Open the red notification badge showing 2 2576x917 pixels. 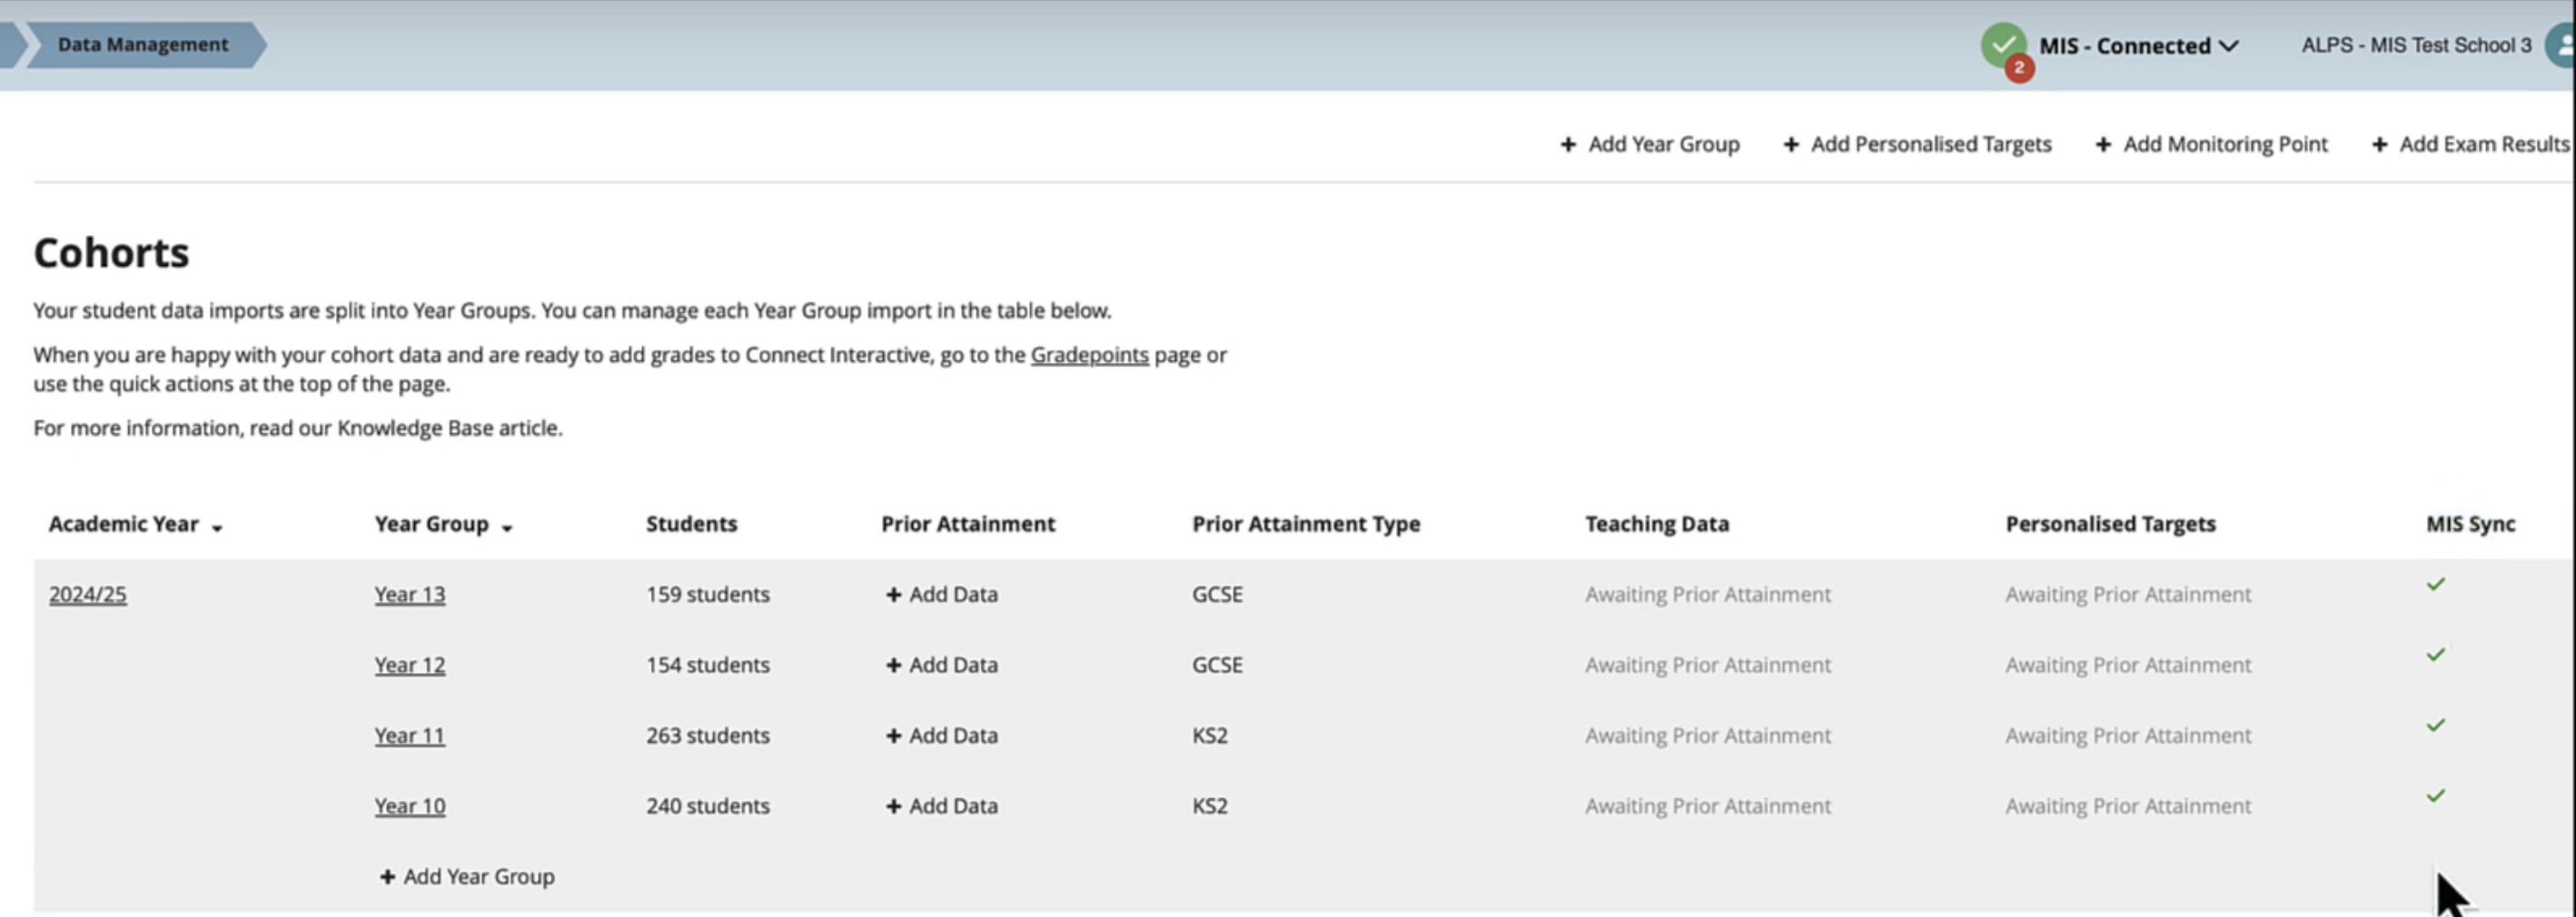[x=2019, y=68]
